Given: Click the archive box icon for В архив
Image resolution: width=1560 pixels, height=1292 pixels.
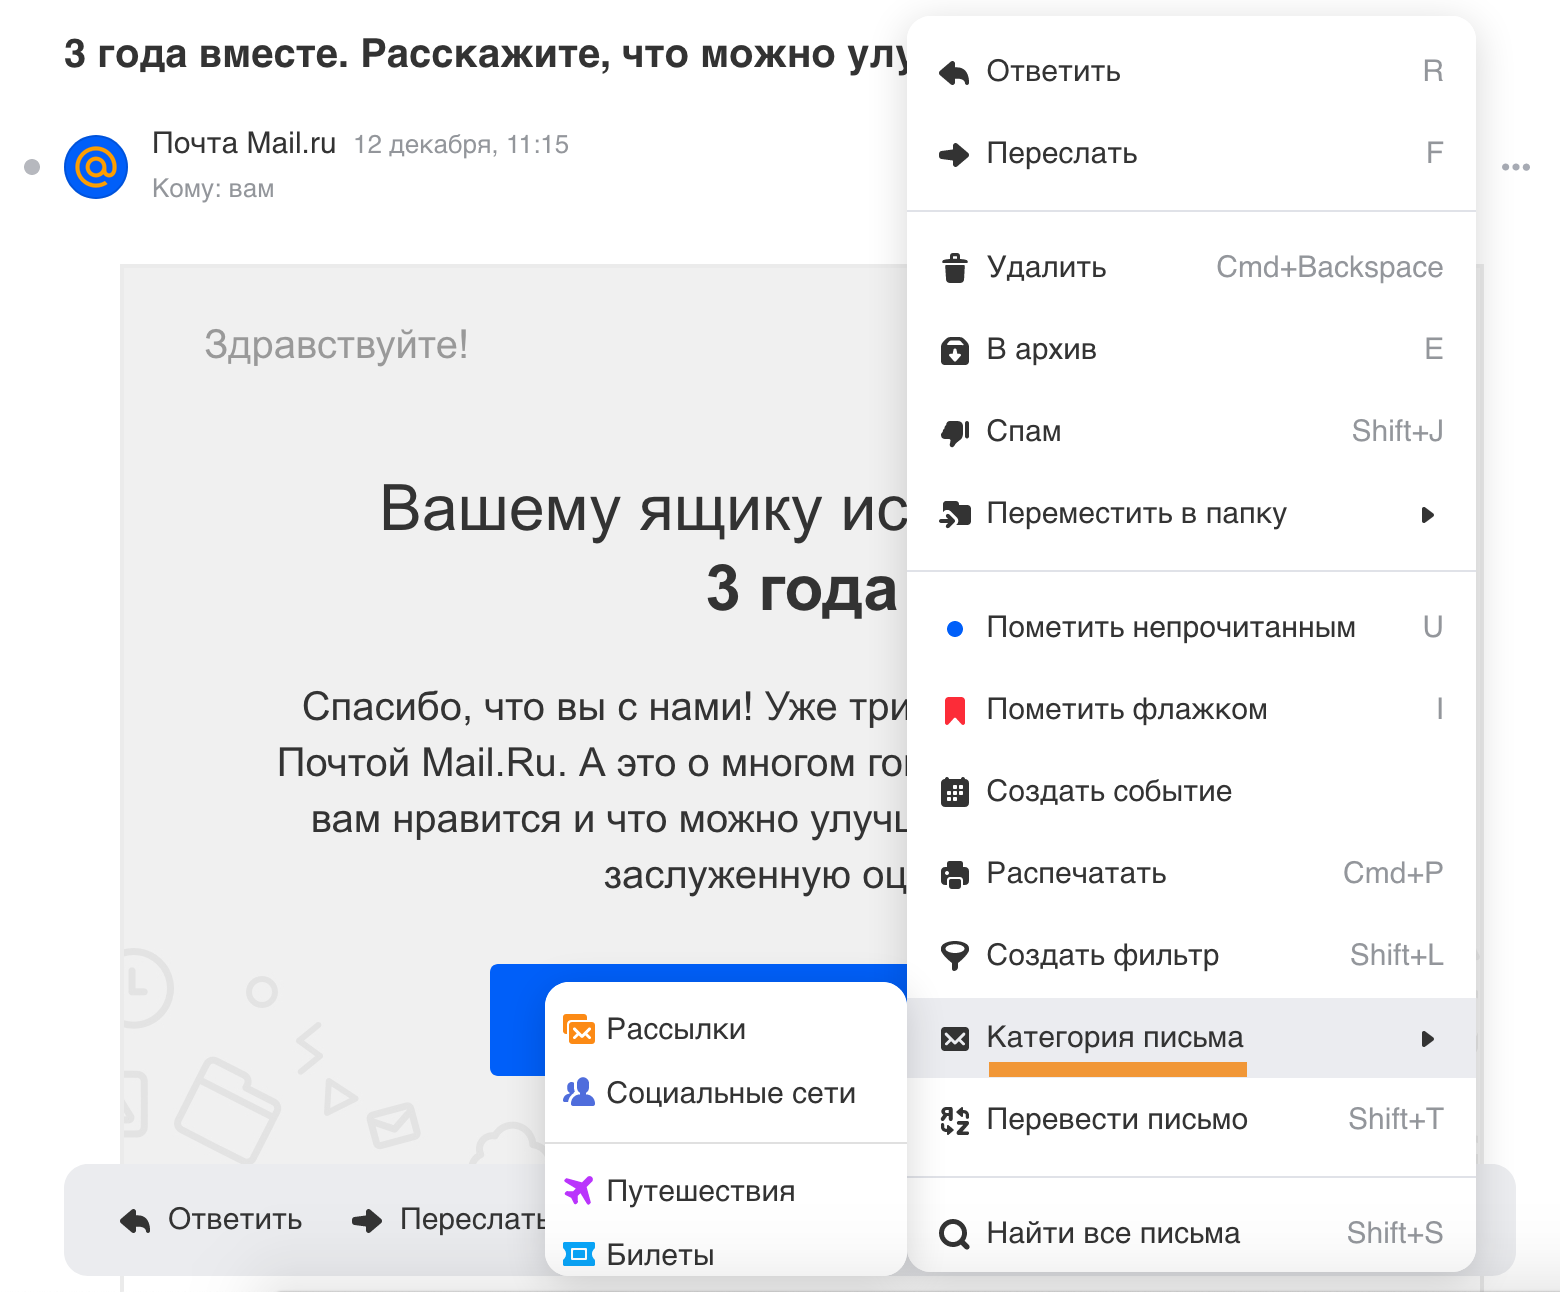Looking at the screenshot, I should tap(955, 351).
